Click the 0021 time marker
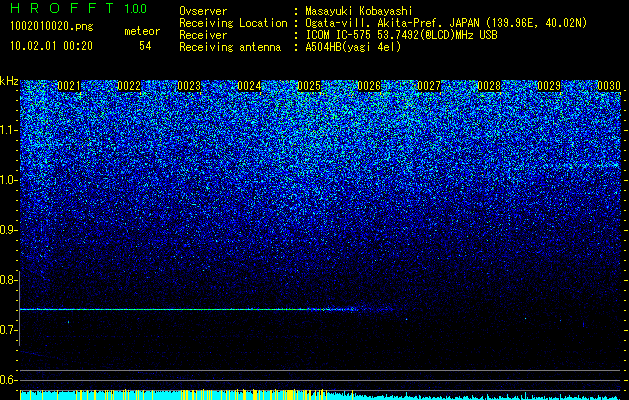 [x=69, y=86]
